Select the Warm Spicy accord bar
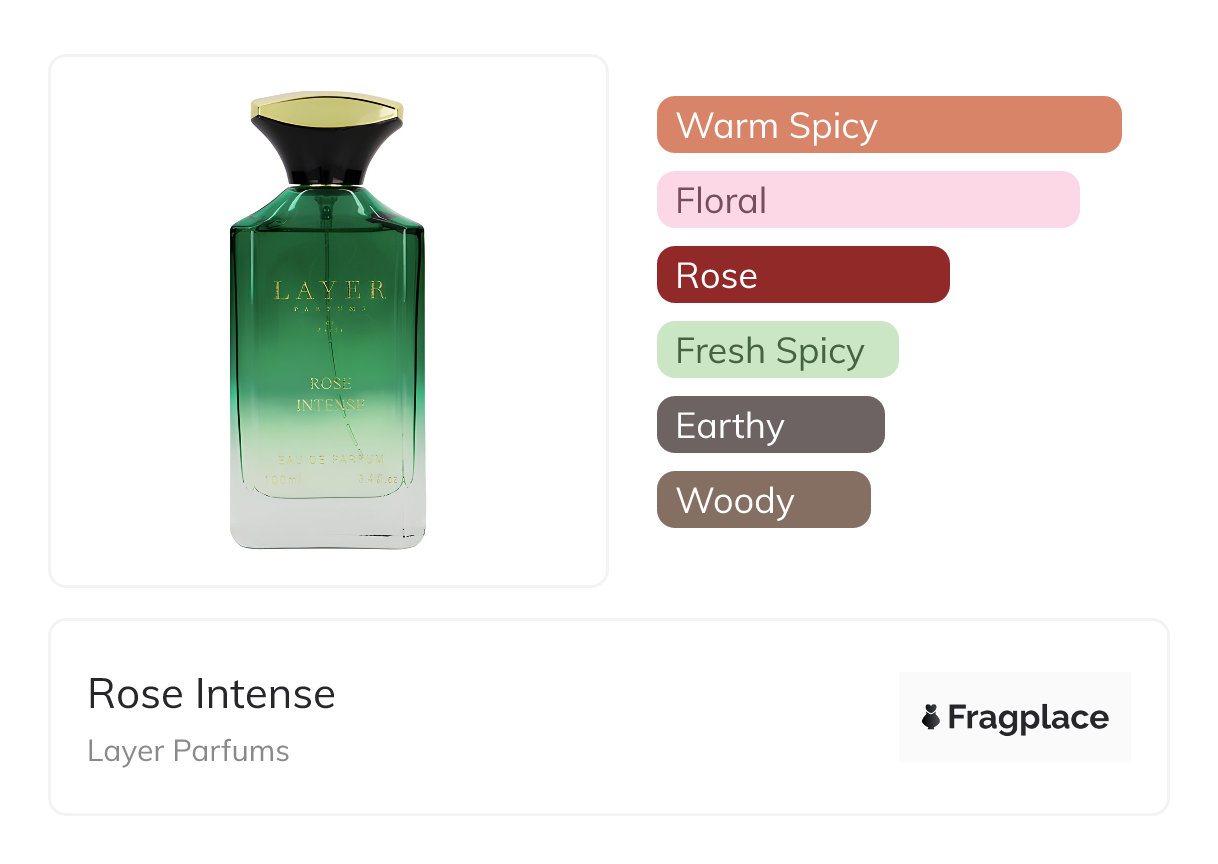Viewport: 1218px width, 864px height. (888, 125)
